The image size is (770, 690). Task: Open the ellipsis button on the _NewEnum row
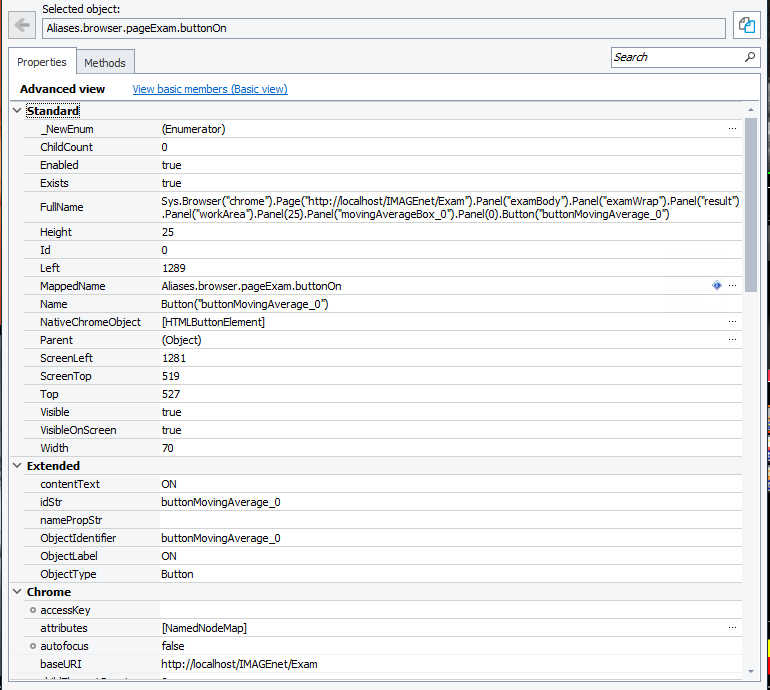732,129
